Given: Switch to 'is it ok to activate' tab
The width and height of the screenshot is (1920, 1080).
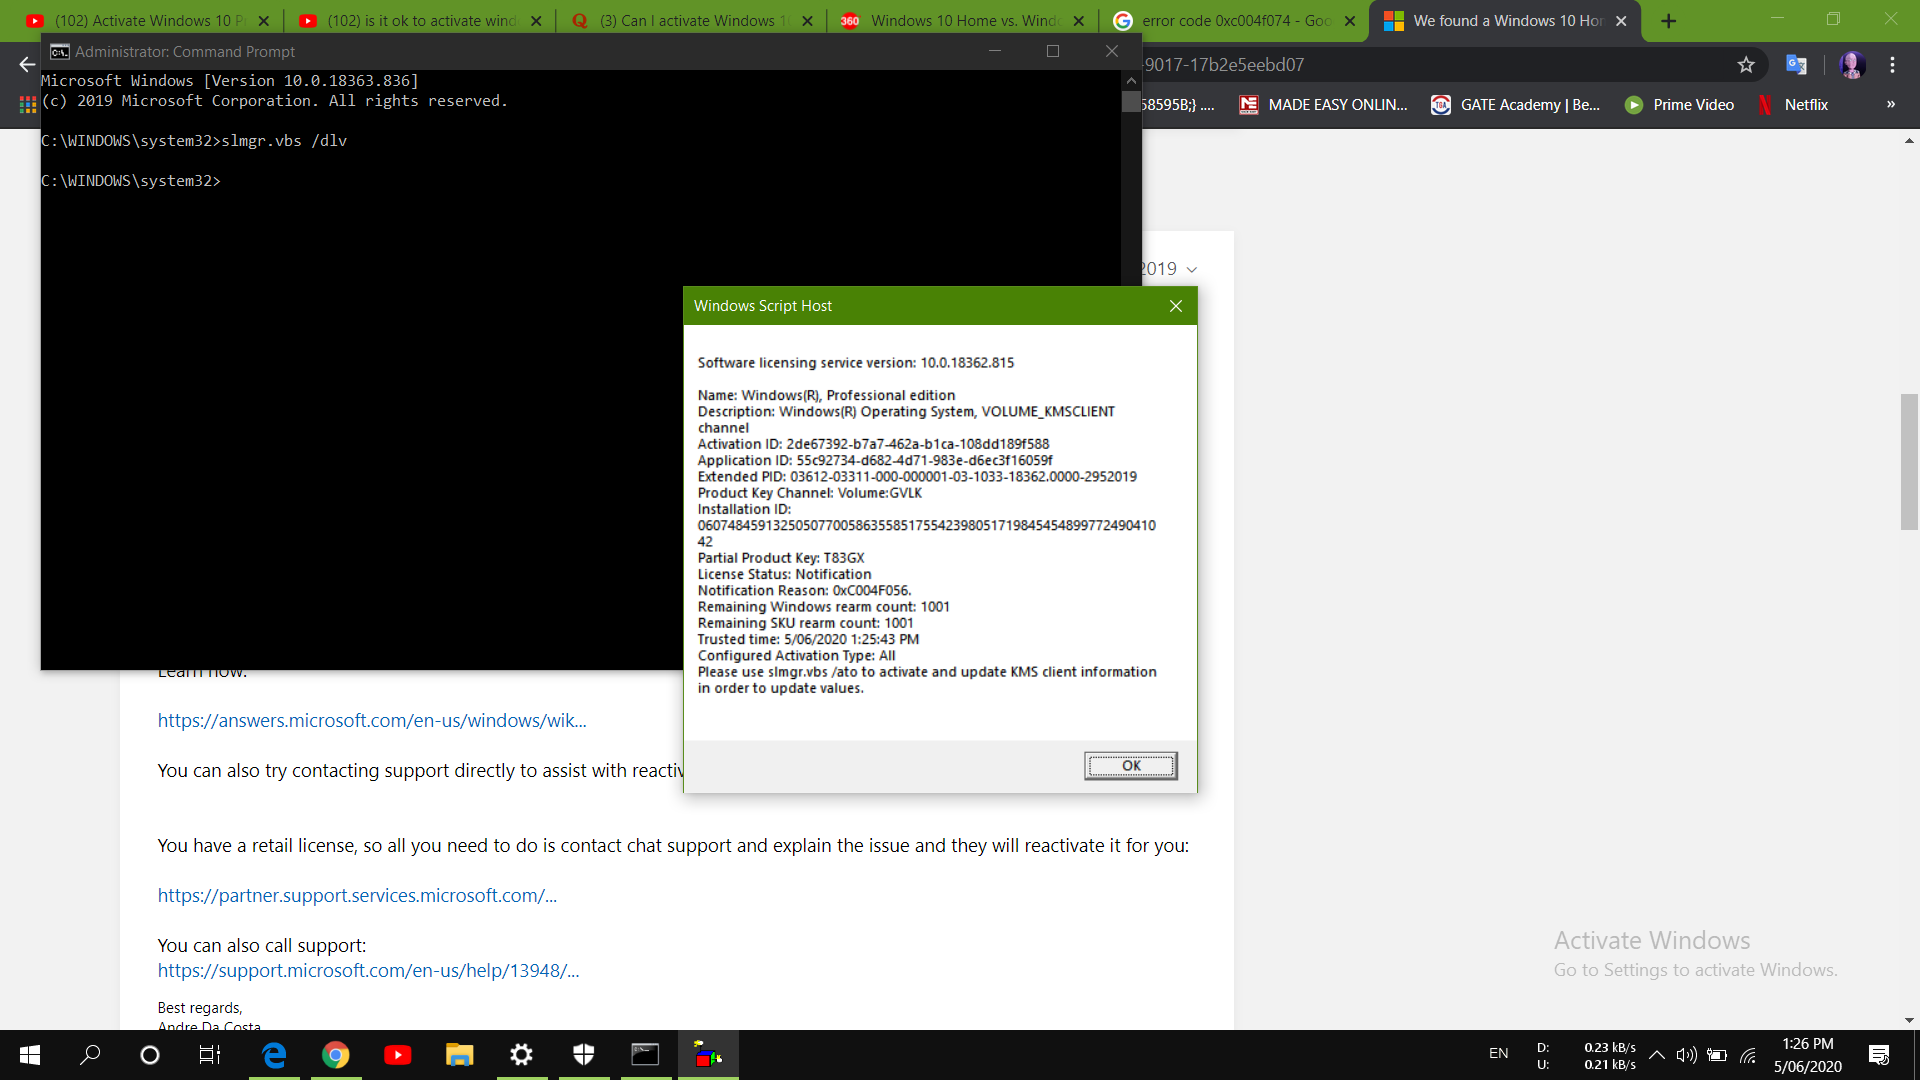Looking at the screenshot, I should tap(422, 21).
